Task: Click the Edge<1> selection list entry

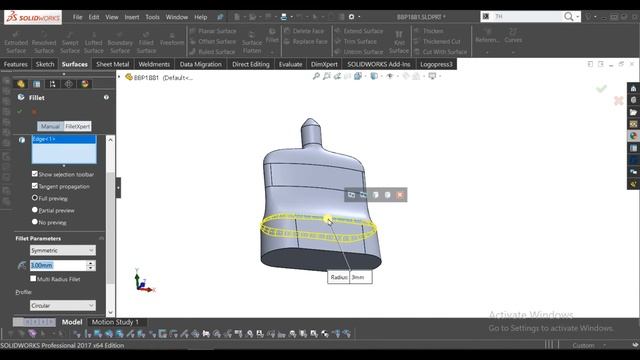Action: [x=64, y=139]
